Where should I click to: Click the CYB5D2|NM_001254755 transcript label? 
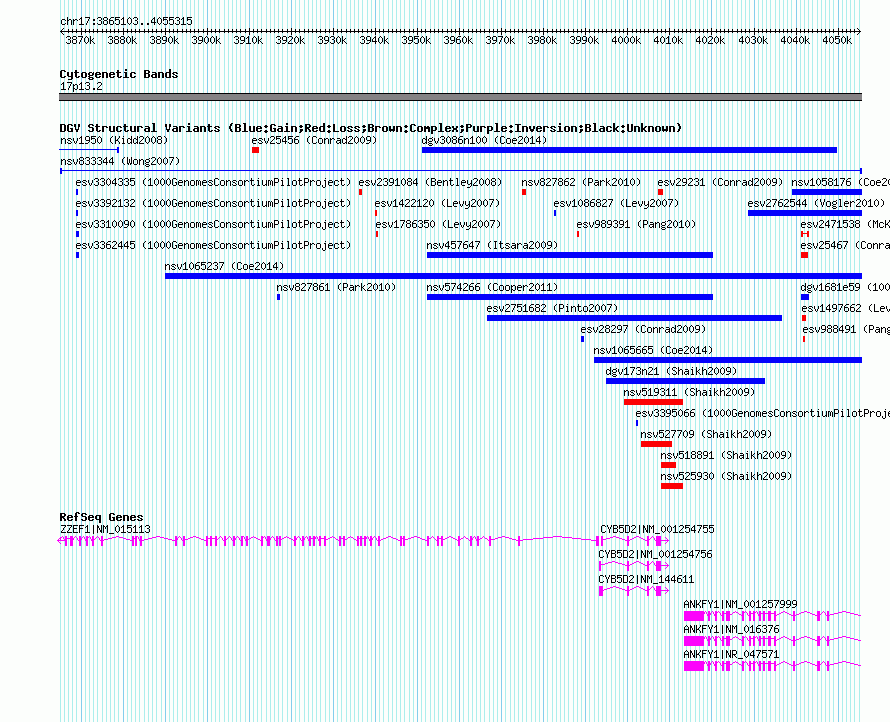point(657,529)
